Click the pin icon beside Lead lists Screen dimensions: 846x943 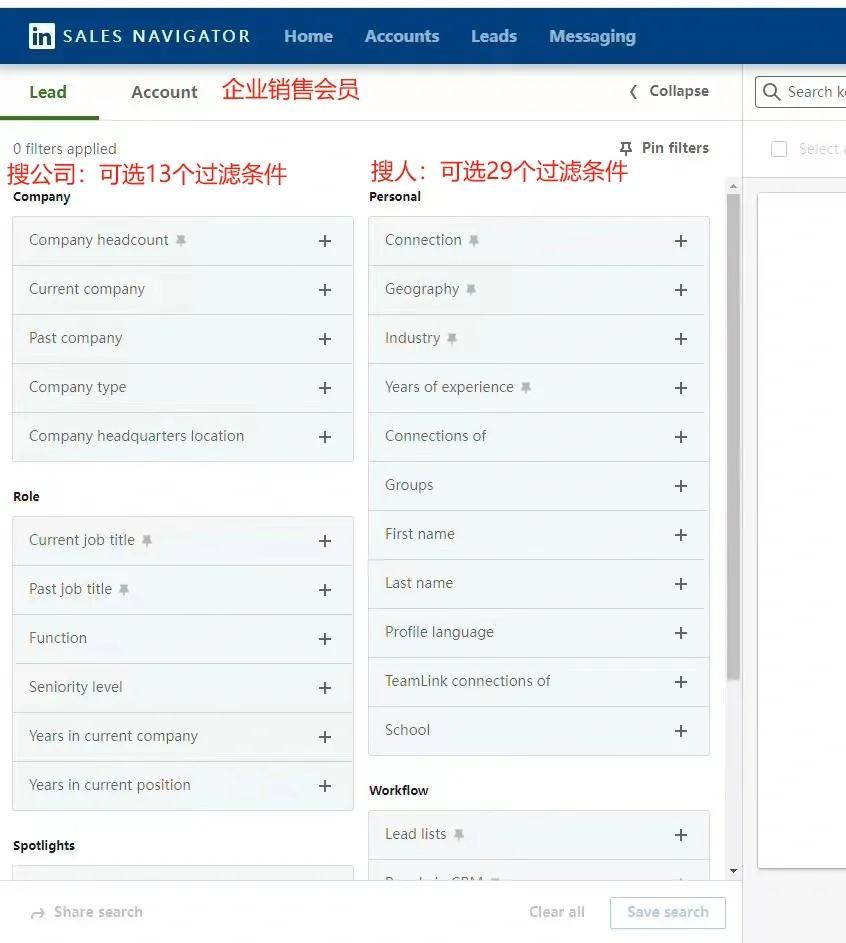pos(459,834)
